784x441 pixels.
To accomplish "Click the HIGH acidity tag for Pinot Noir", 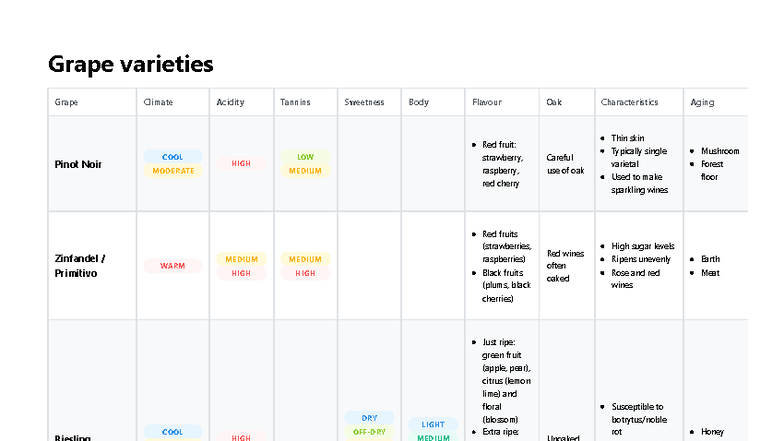I will point(241,164).
